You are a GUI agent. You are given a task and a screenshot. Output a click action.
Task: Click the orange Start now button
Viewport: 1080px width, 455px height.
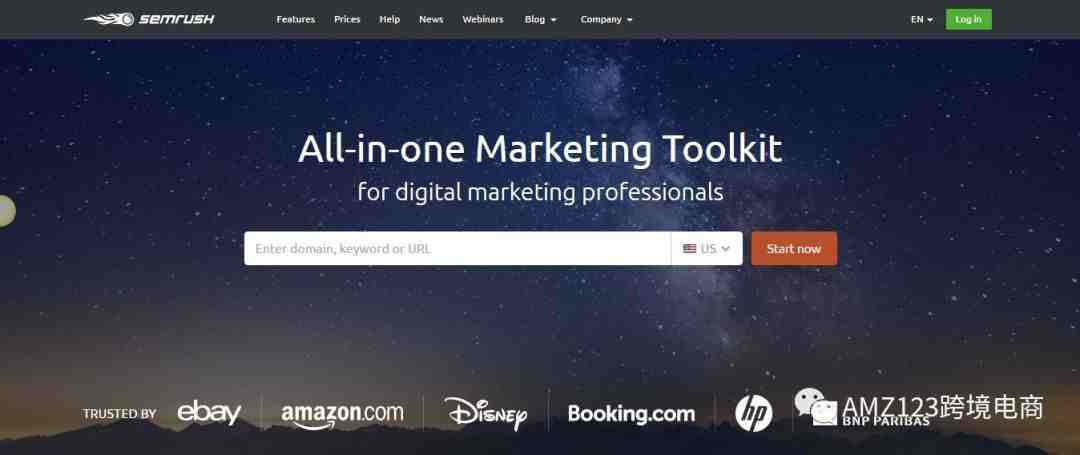[x=794, y=248]
